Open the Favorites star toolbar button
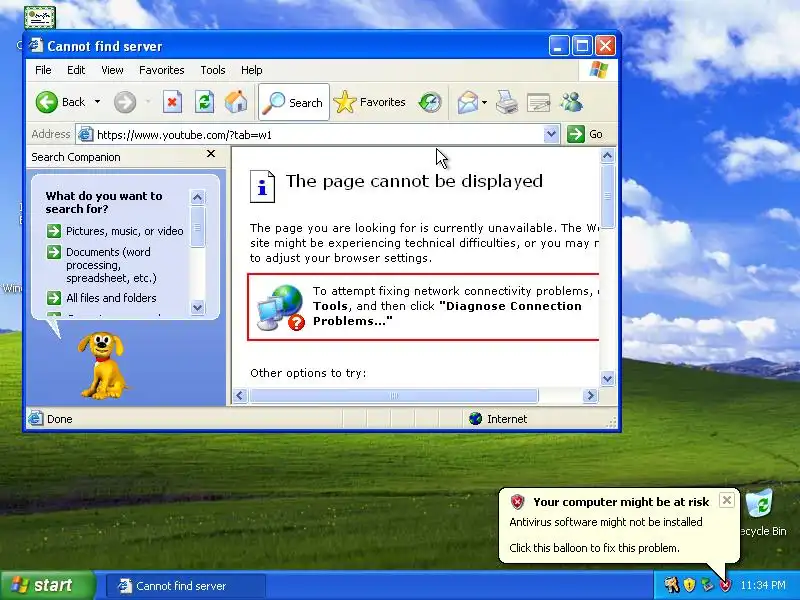This screenshot has height=600, width=800. point(370,102)
